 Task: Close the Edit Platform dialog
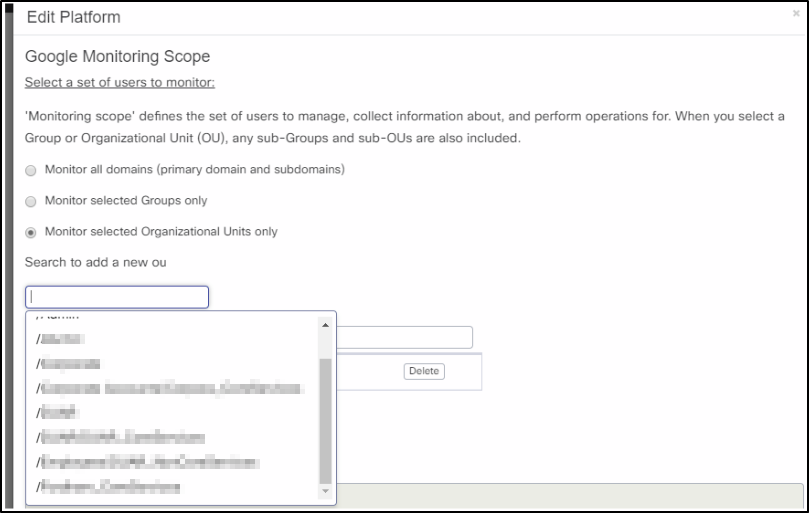[x=796, y=14]
